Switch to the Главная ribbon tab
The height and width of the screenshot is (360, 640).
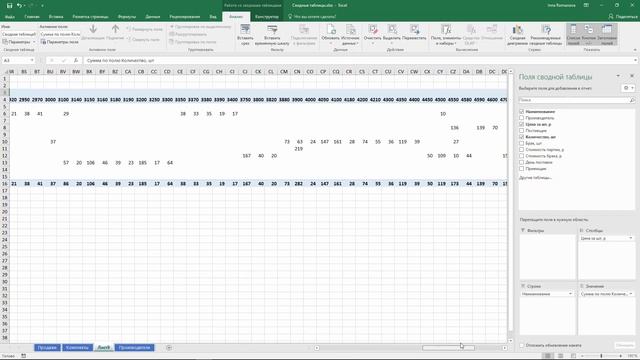32,17
